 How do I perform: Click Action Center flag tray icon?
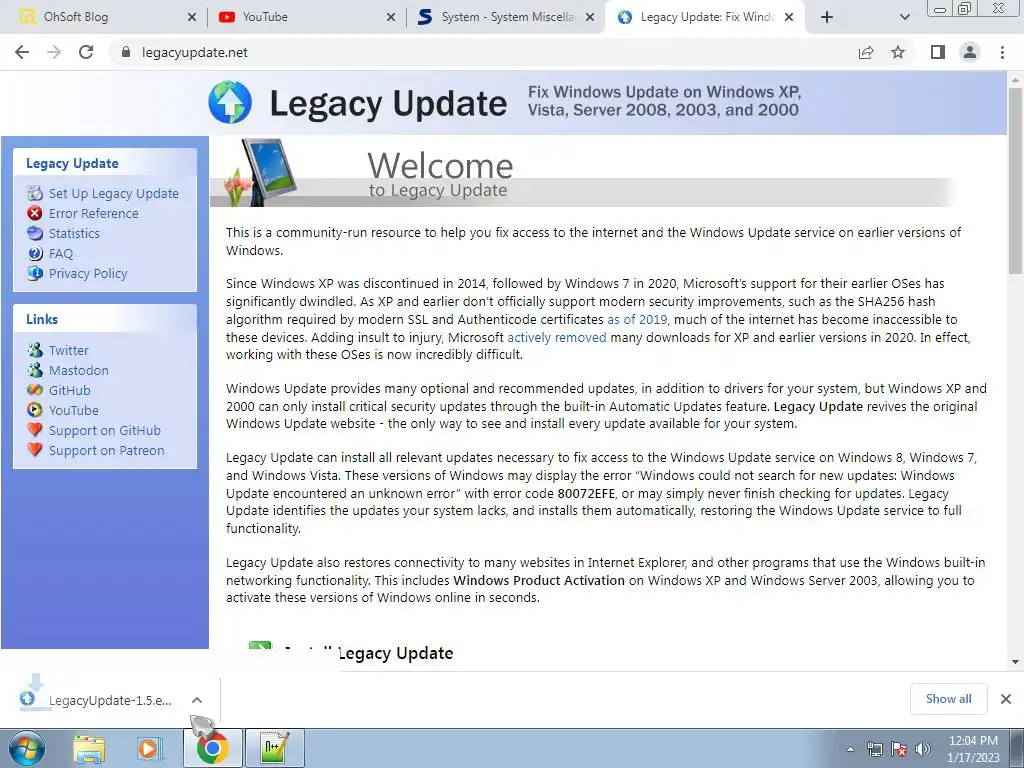(899, 749)
